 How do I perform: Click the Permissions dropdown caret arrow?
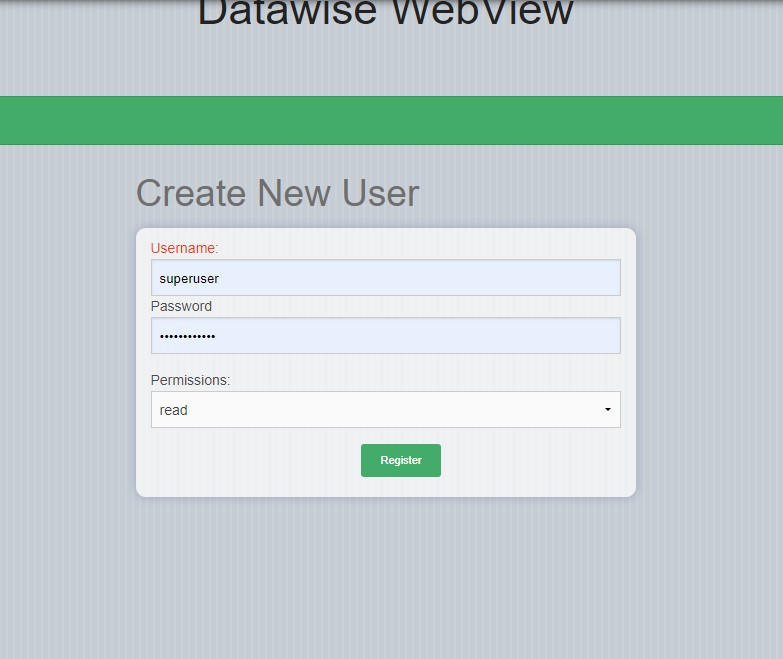coord(607,410)
